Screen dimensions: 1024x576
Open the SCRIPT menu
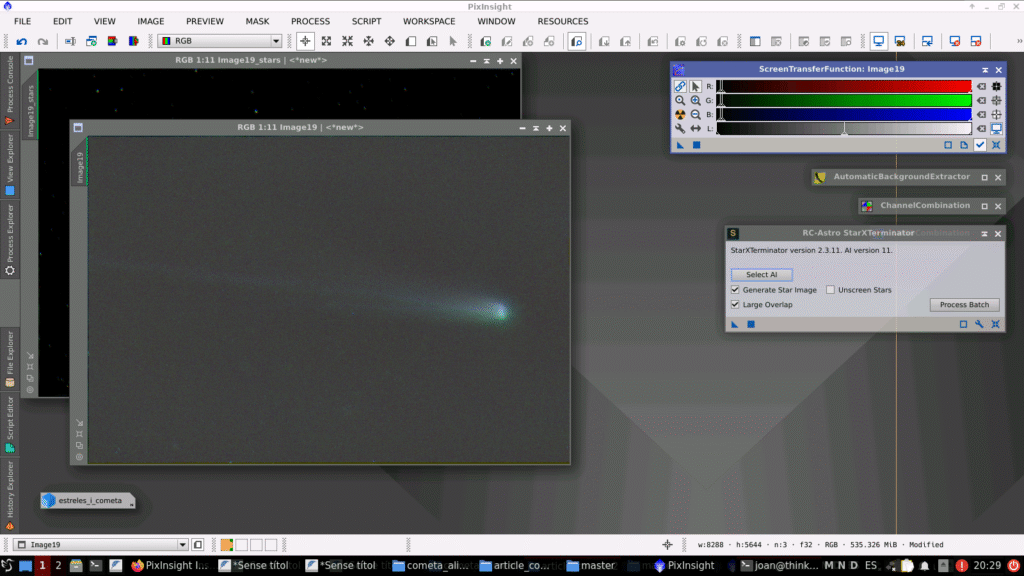coord(366,21)
